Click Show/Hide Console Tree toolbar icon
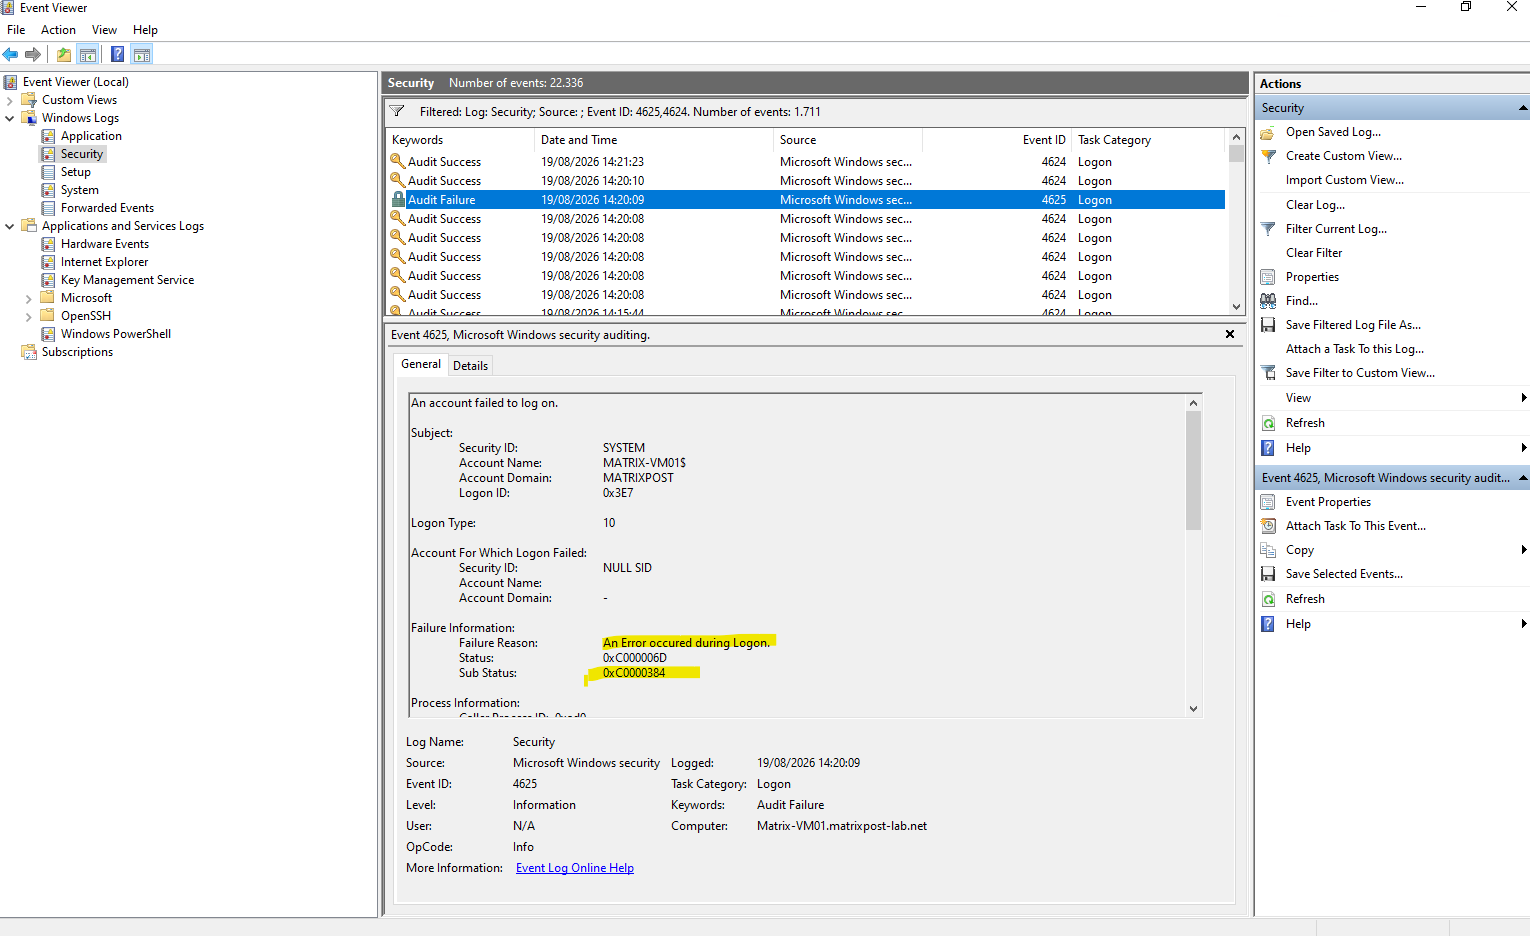 pyautogui.click(x=88, y=54)
